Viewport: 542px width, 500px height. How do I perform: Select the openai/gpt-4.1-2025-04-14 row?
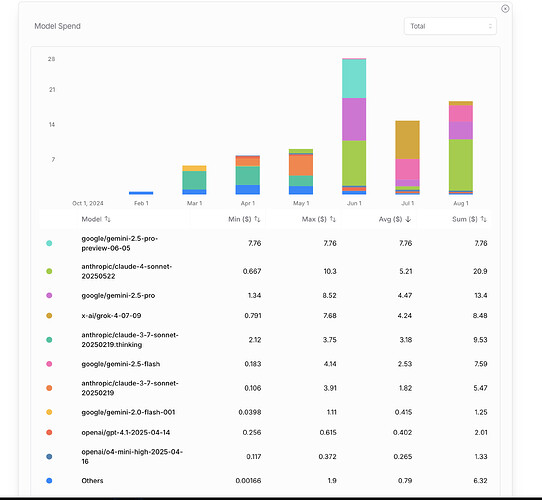point(265,433)
